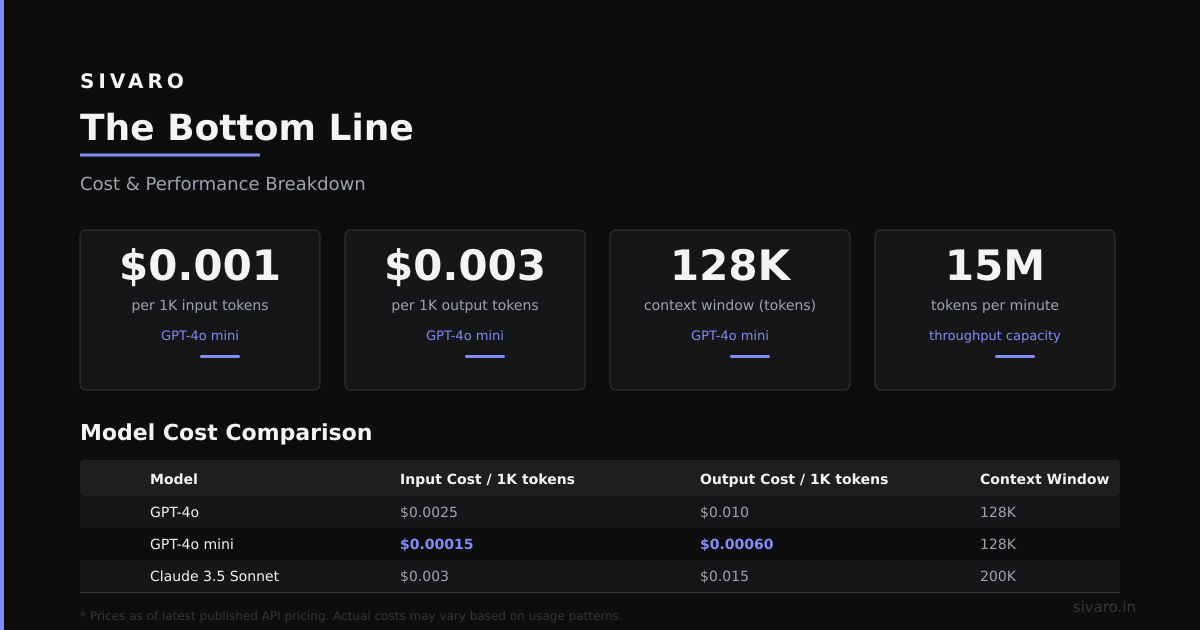Select the GPT-4o mini table row
The height and width of the screenshot is (630, 1200).
coord(600,544)
